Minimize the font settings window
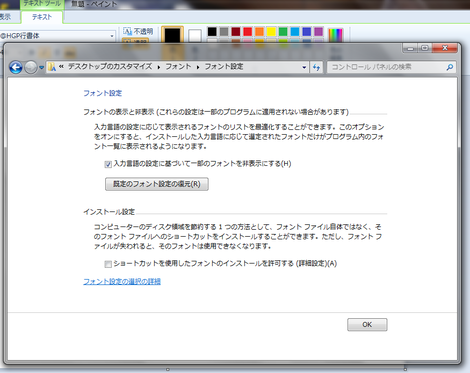This screenshot has width=470, height=373. tap(410, 49)
